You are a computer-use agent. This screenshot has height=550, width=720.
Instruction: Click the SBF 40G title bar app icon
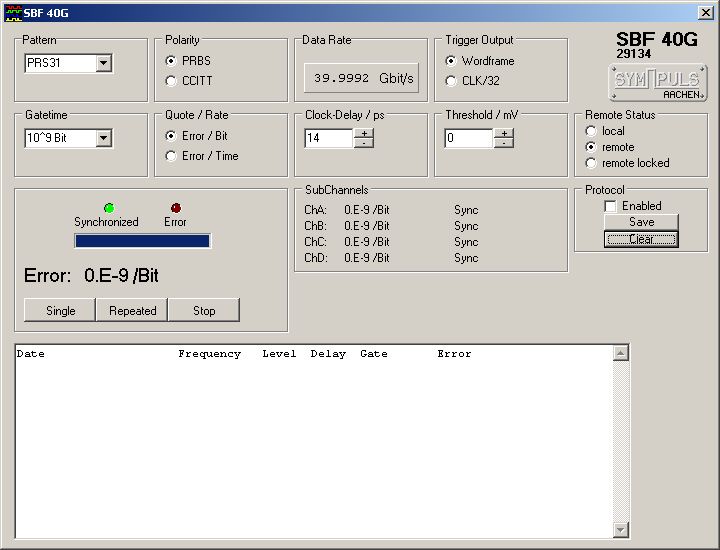(13, 13)
